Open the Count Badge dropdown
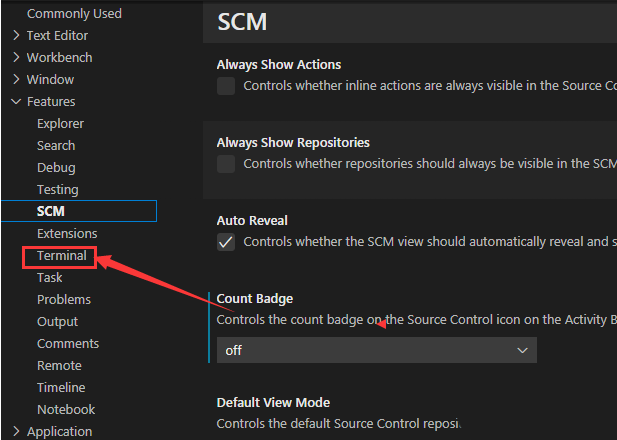This screenshot has height=440, width=617. [376, 350]
